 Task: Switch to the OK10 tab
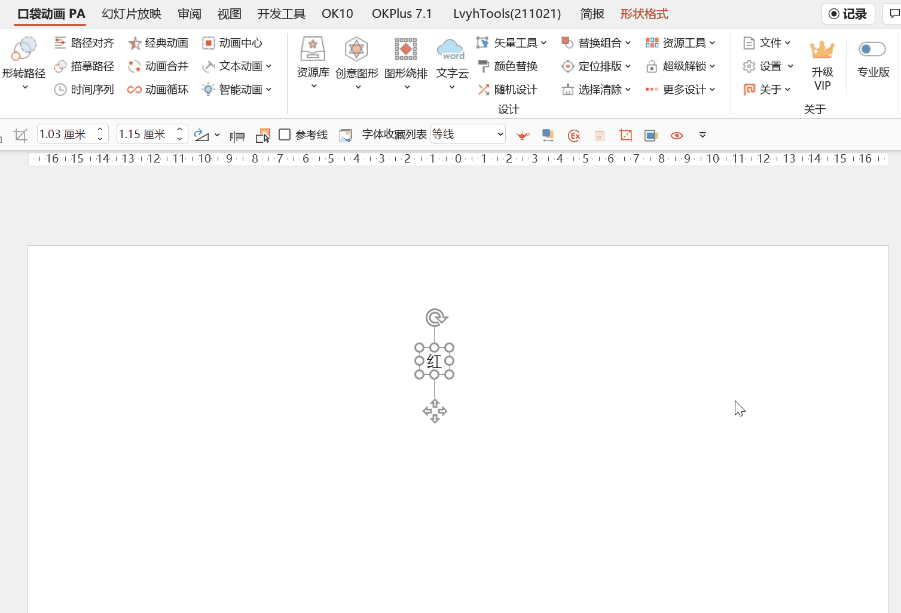[x=337, y=14]
